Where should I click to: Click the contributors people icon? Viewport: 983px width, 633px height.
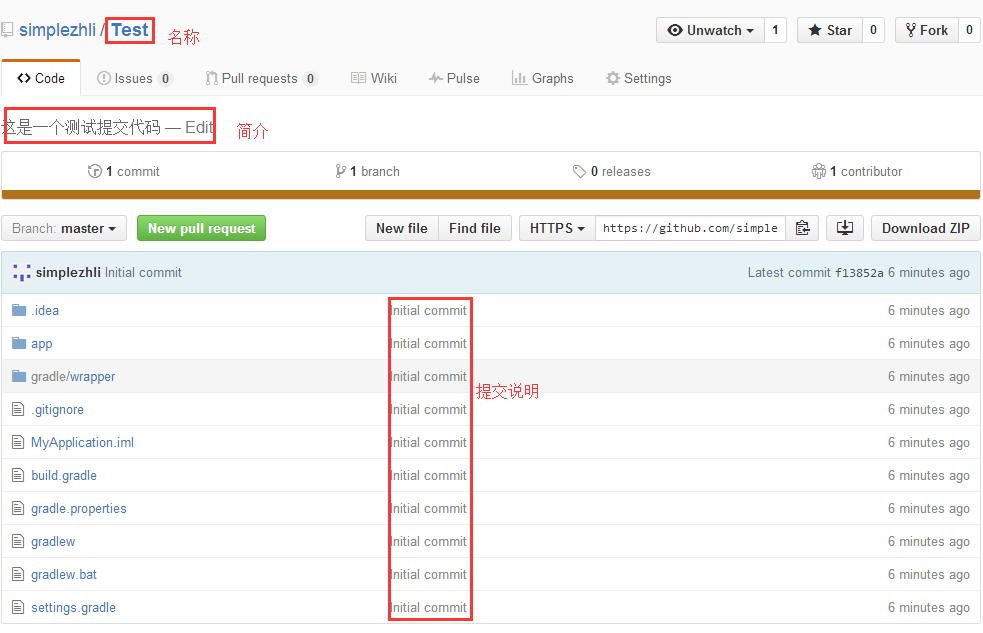click(x=819, y=171)
